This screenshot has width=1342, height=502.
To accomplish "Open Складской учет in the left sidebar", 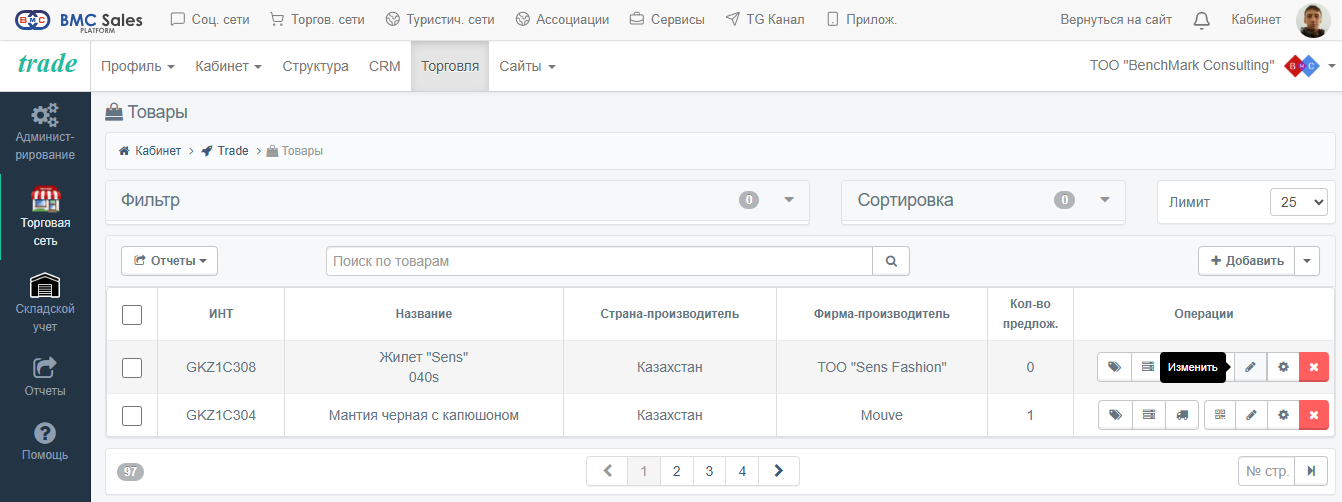I will [x=45, y=303].
